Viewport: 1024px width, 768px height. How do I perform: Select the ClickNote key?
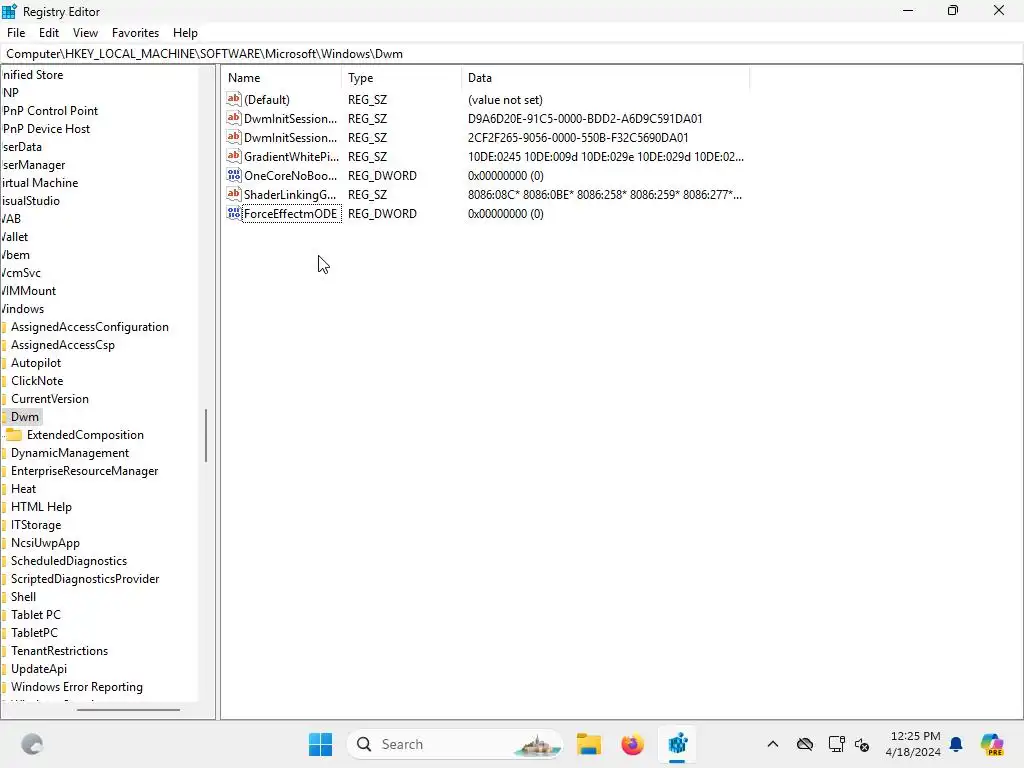37,381
